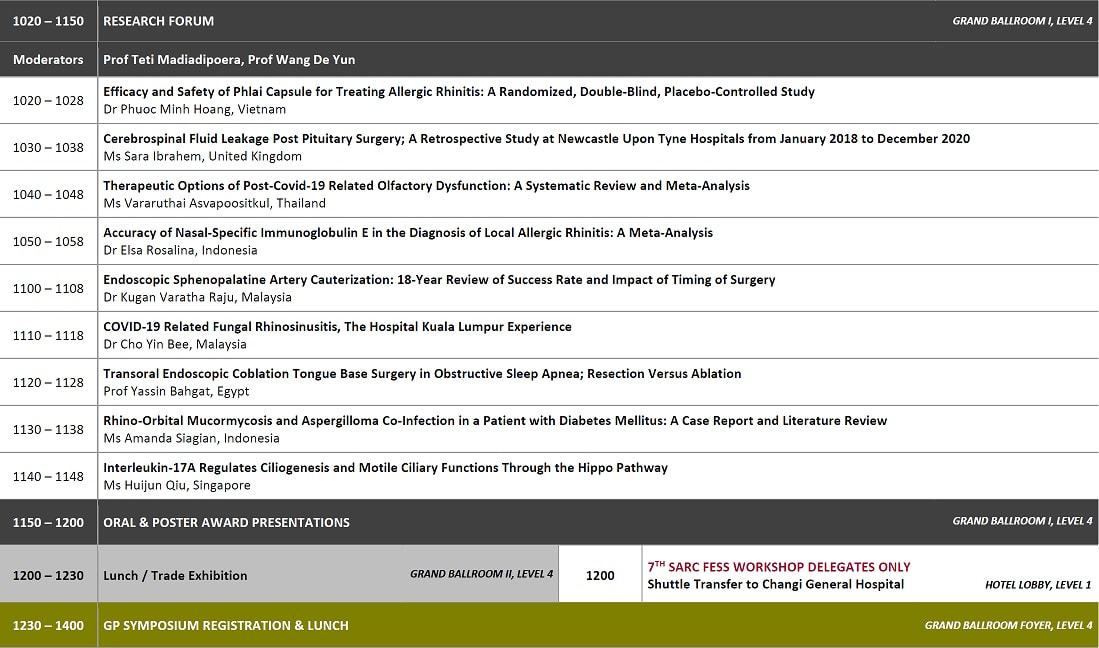Viewport: 1099px width, 648px height.
Task: Open the Endoscopic Sphenopalatine Artery Cauterization entry
Action: [x=439, y=280]
